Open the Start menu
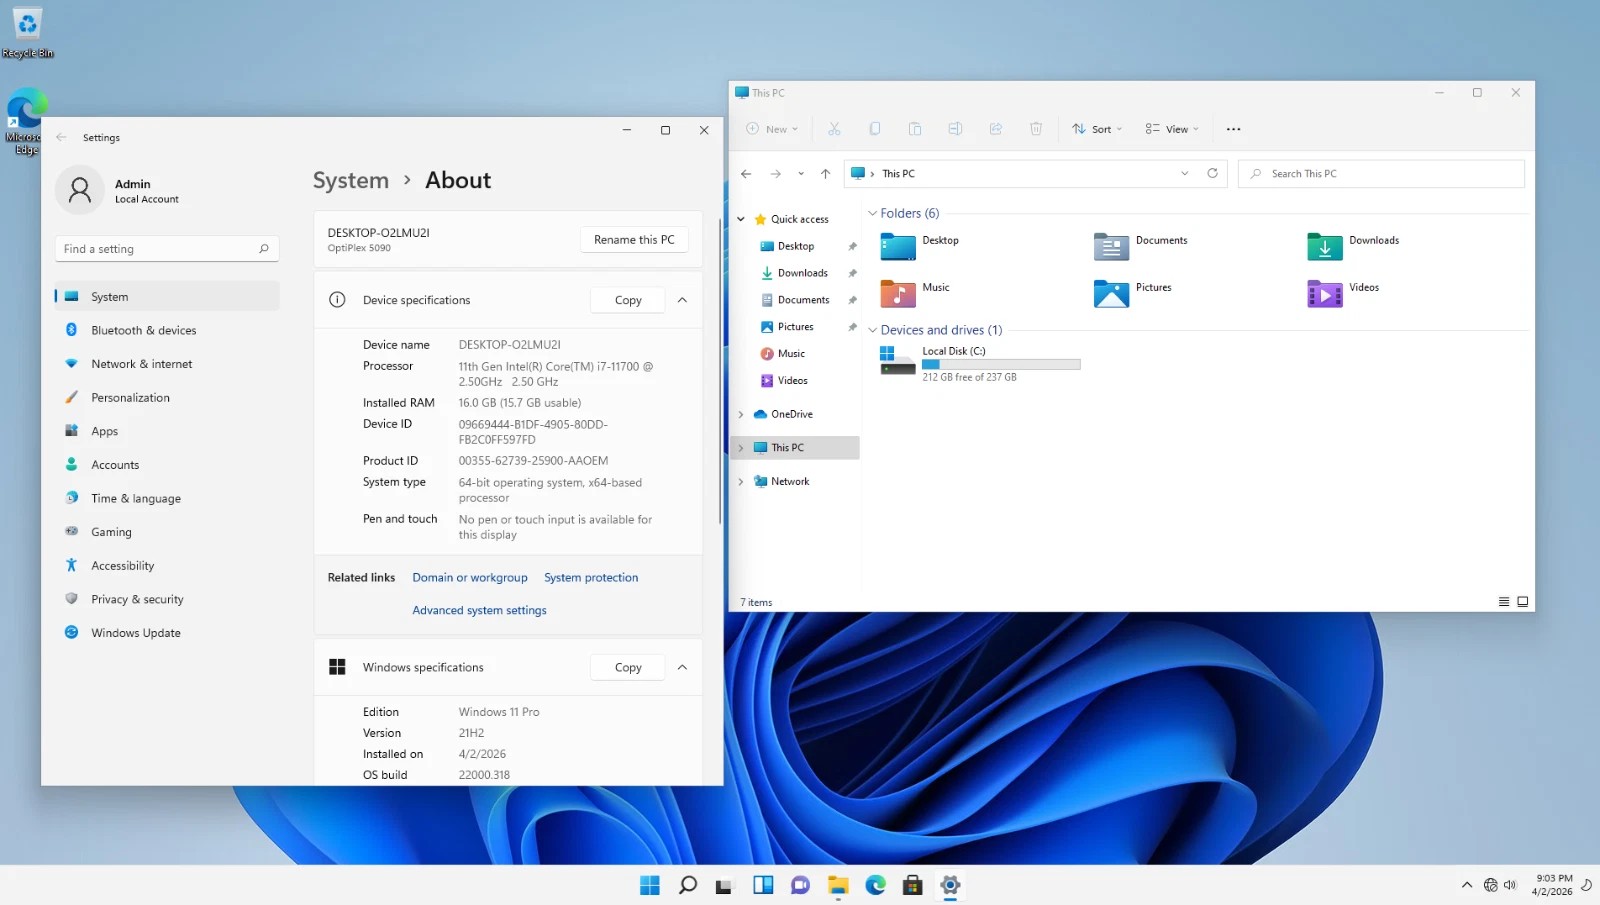1600x905 pixels. click(650, 885)
